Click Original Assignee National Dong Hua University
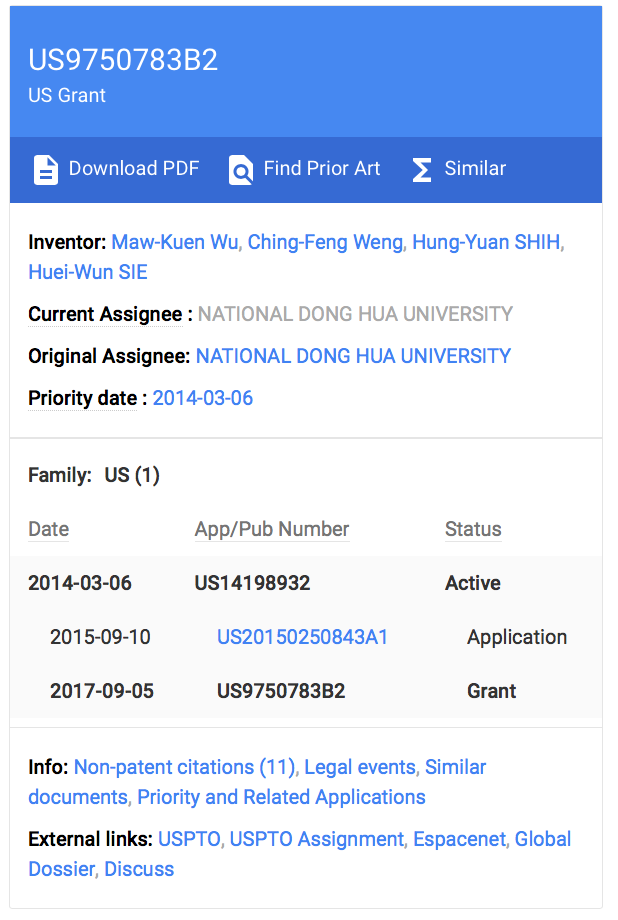This screenshot has width=618, height=920. [x=353, y=356]
